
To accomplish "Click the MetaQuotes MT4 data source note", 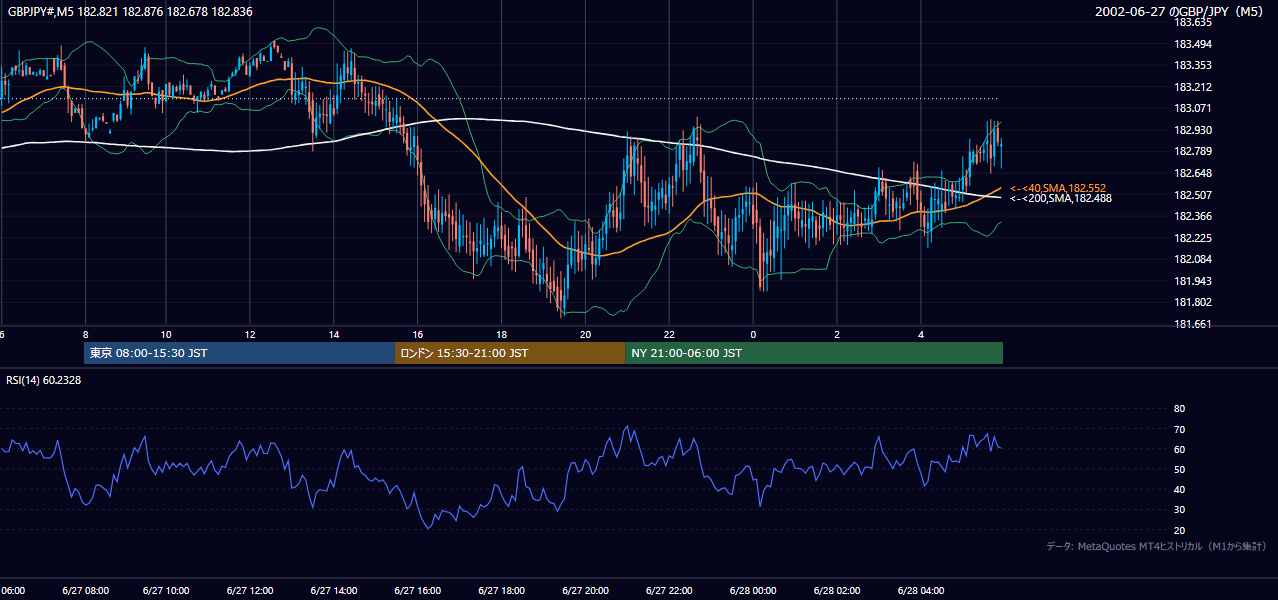I will coord(1156,546).
